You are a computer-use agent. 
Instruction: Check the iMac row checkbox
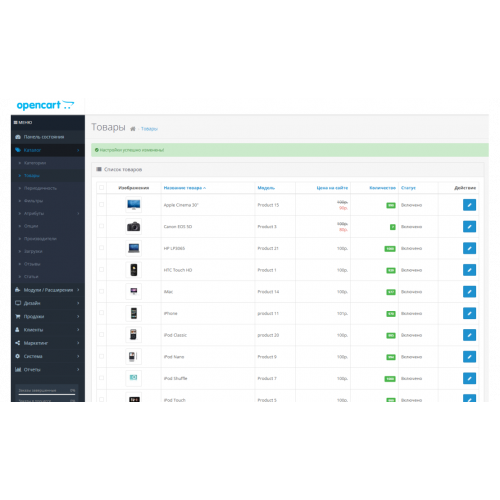point(101,291)
